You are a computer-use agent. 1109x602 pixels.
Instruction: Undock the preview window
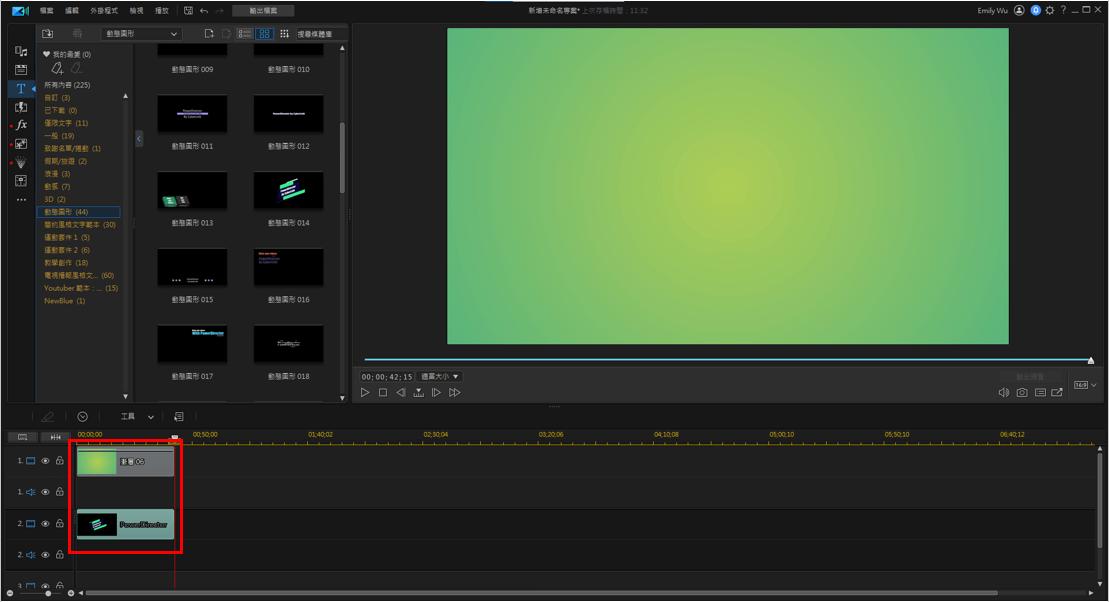tap(1057, 393)
